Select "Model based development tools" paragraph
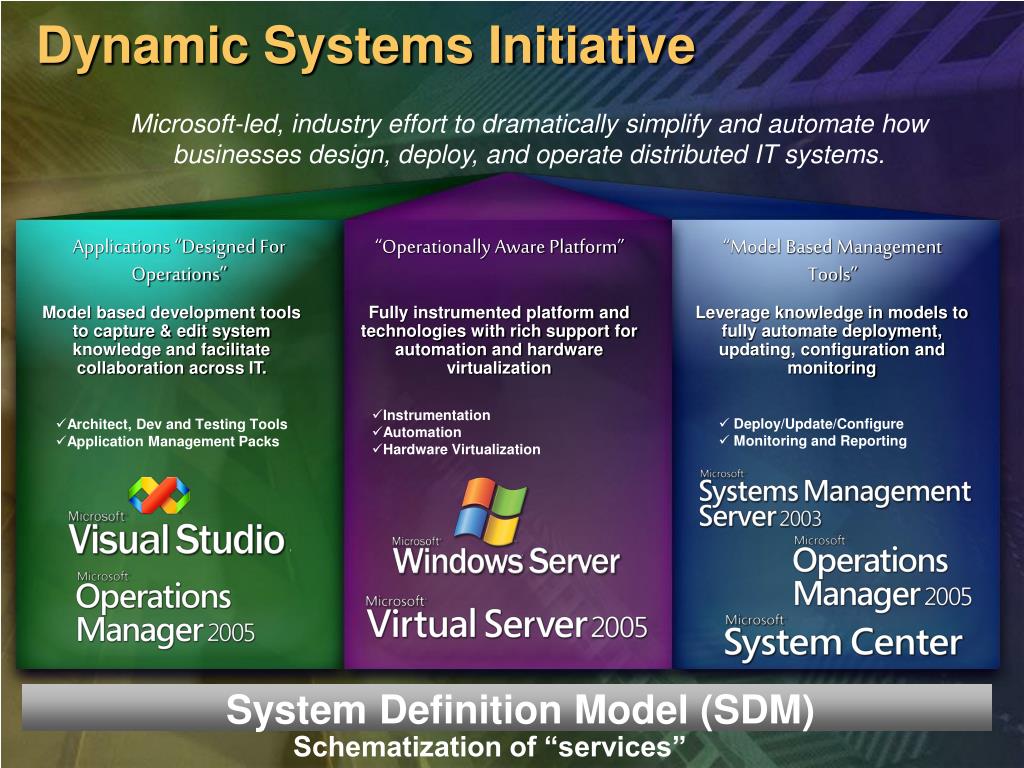 coord(171,340)
